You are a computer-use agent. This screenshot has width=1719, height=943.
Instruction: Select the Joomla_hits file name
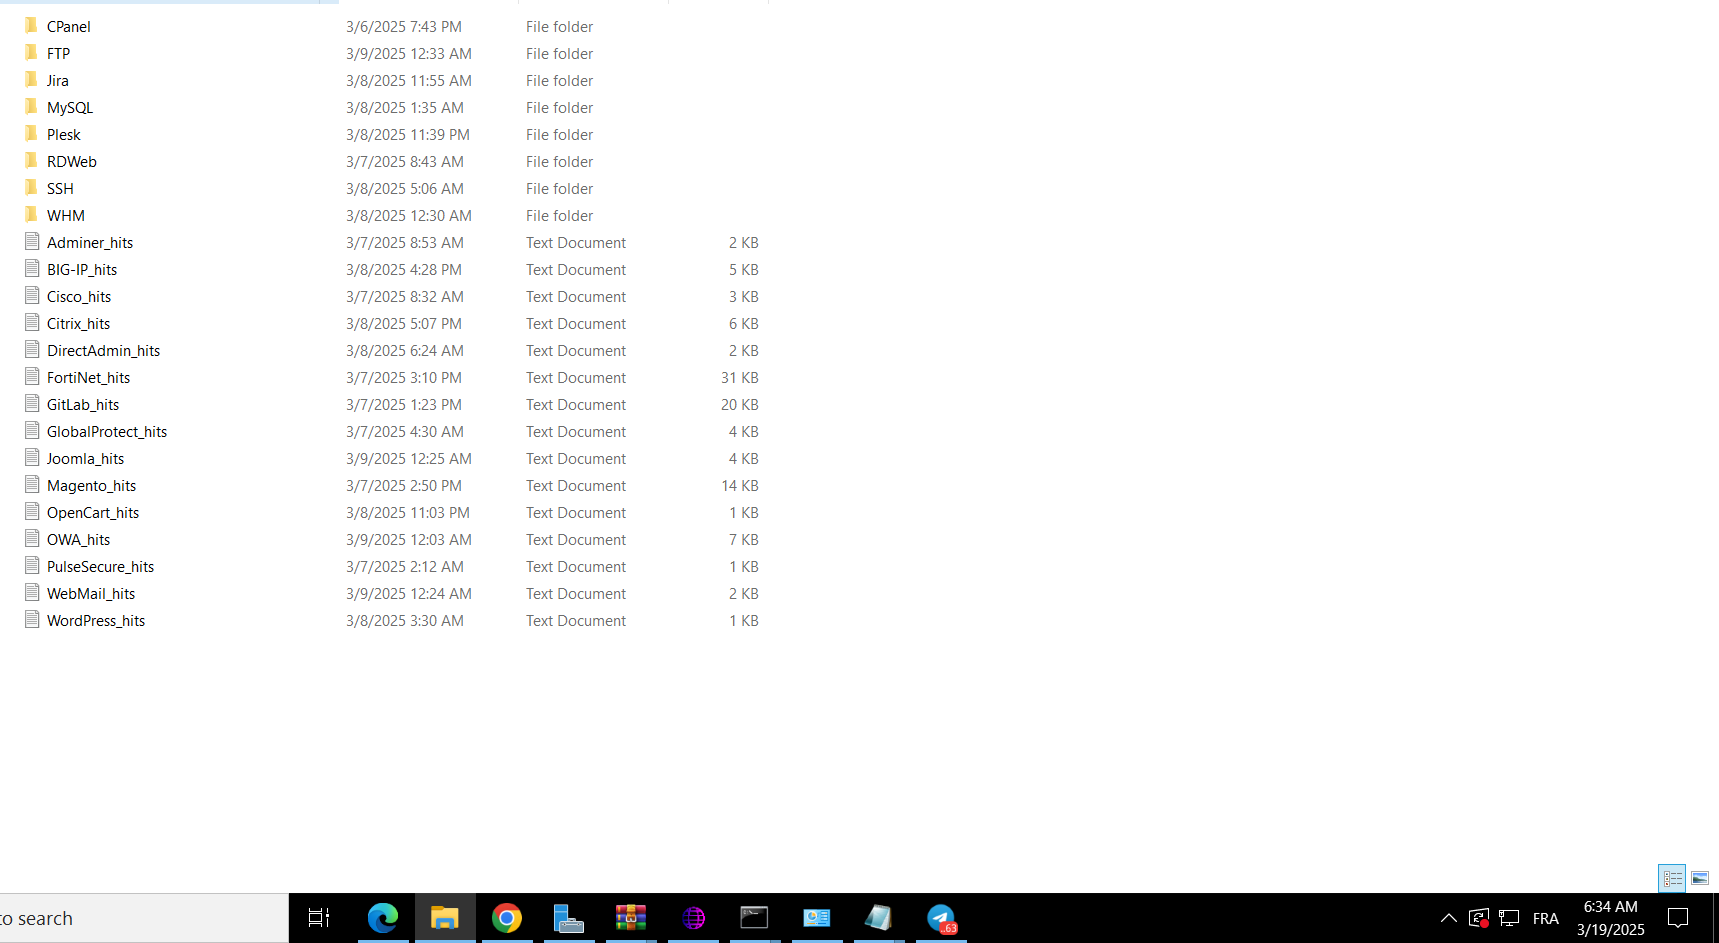(85, 459)
